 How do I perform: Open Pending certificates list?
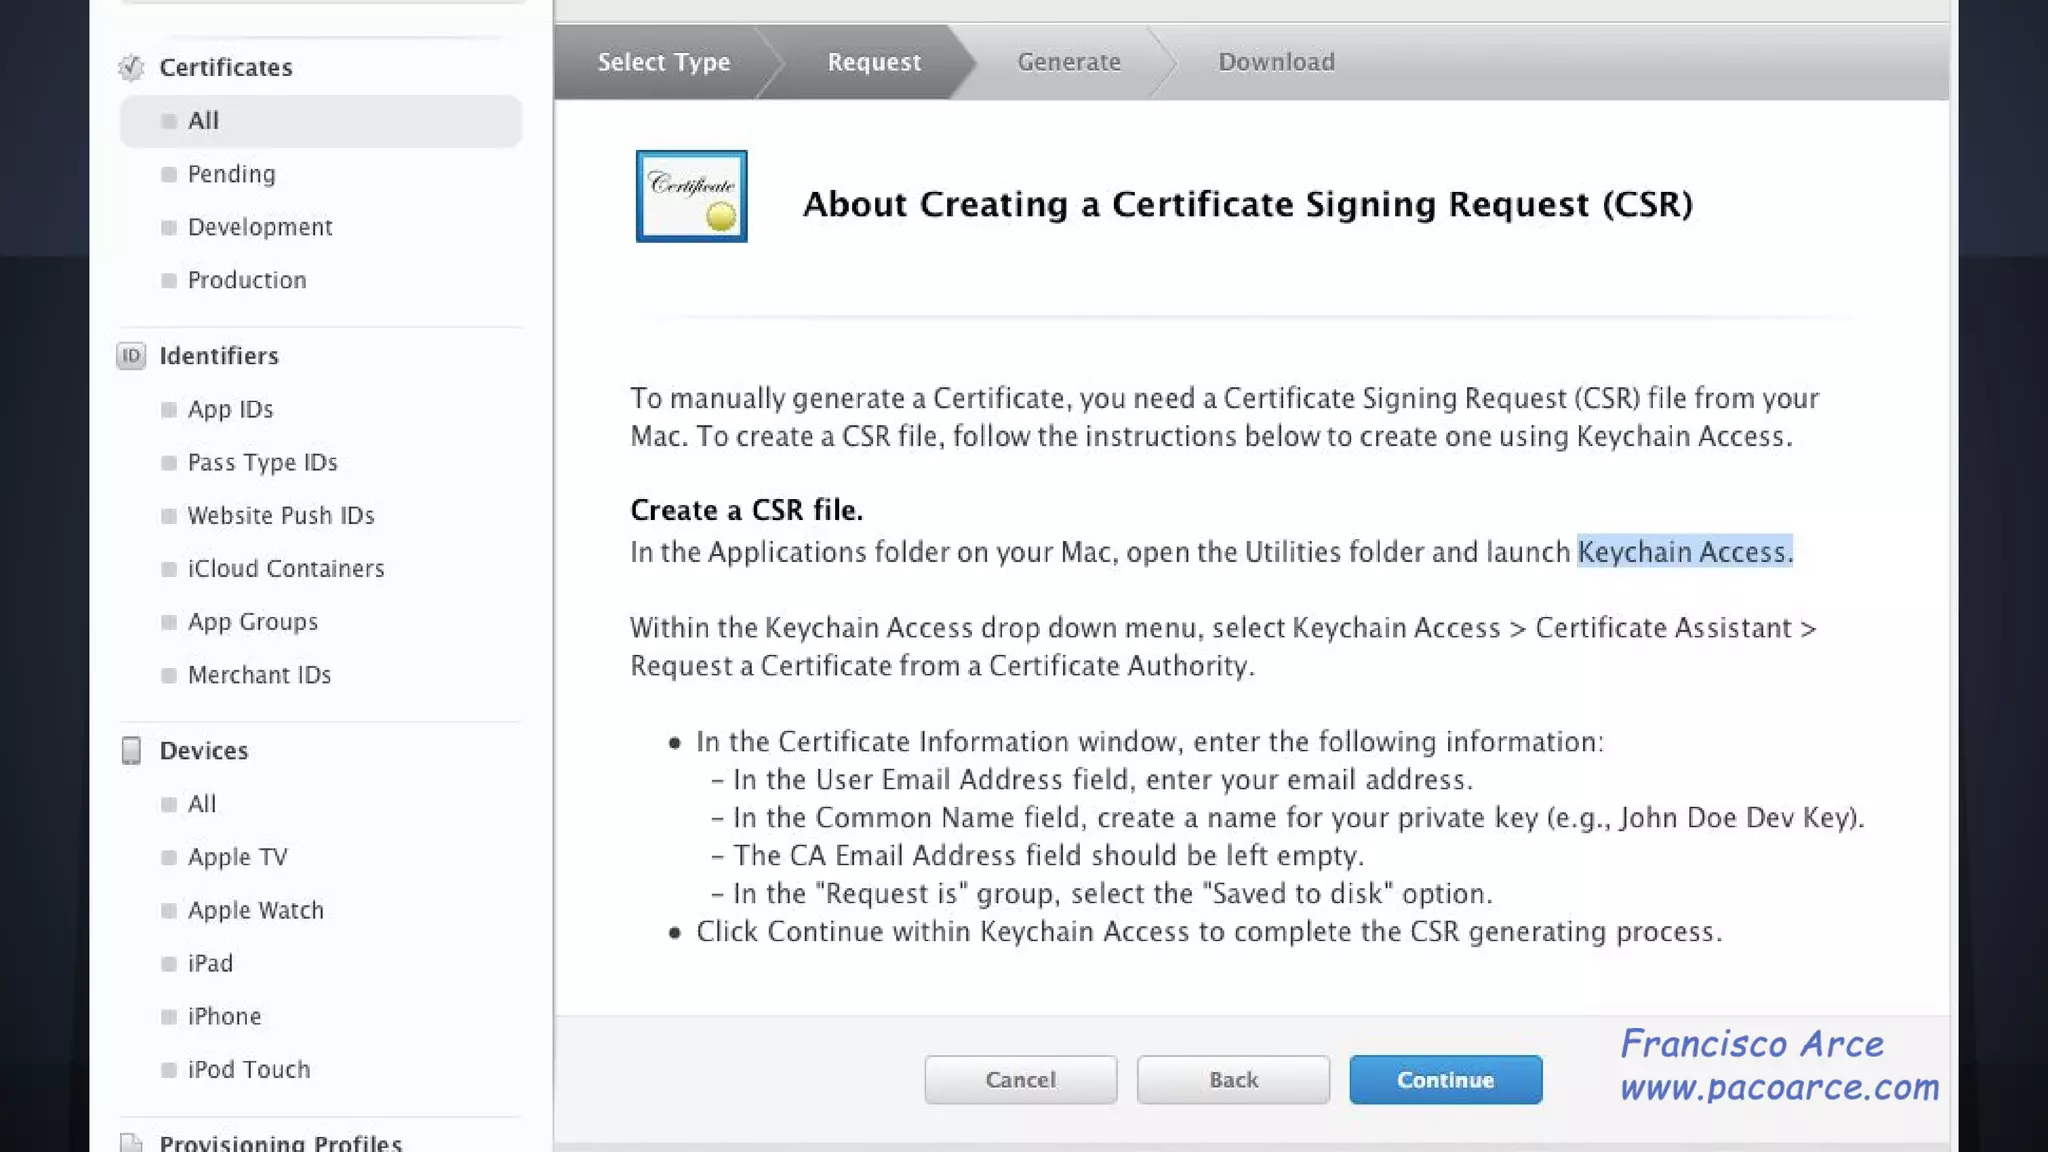click(x=231, y=174)
